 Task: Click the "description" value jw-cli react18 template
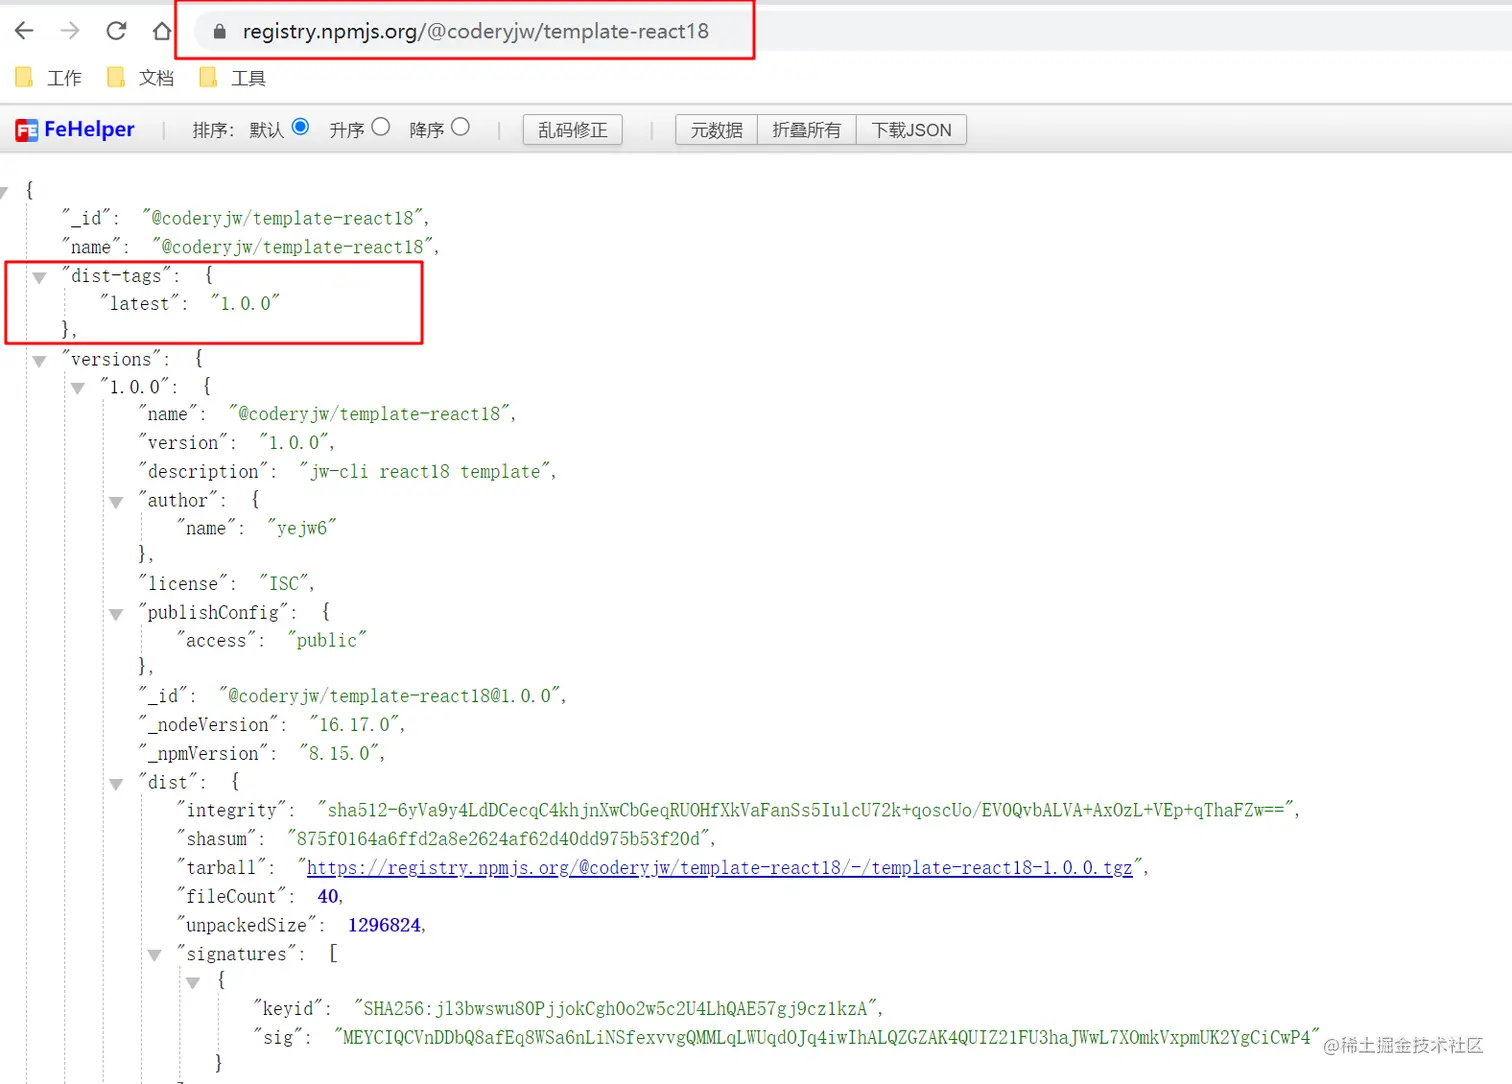click(425, 471)
